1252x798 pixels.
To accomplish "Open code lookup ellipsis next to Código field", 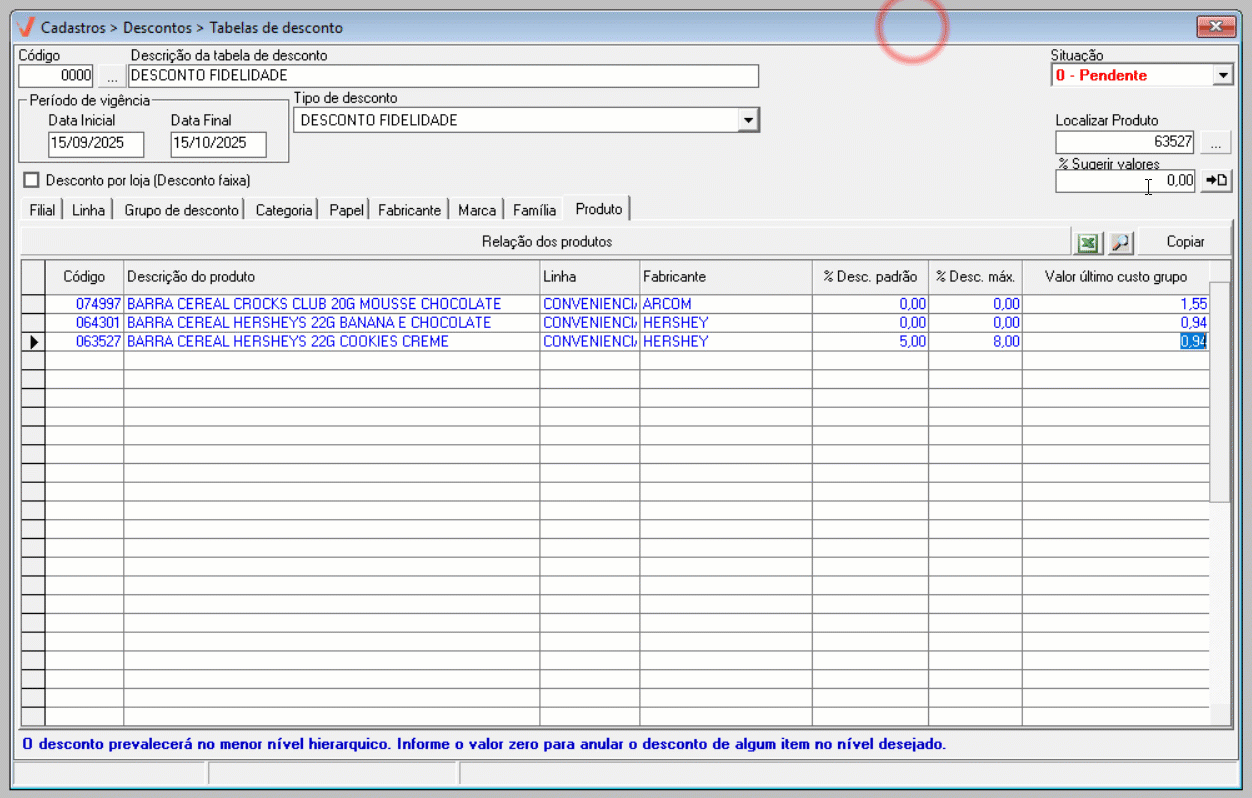I will 112,76.
